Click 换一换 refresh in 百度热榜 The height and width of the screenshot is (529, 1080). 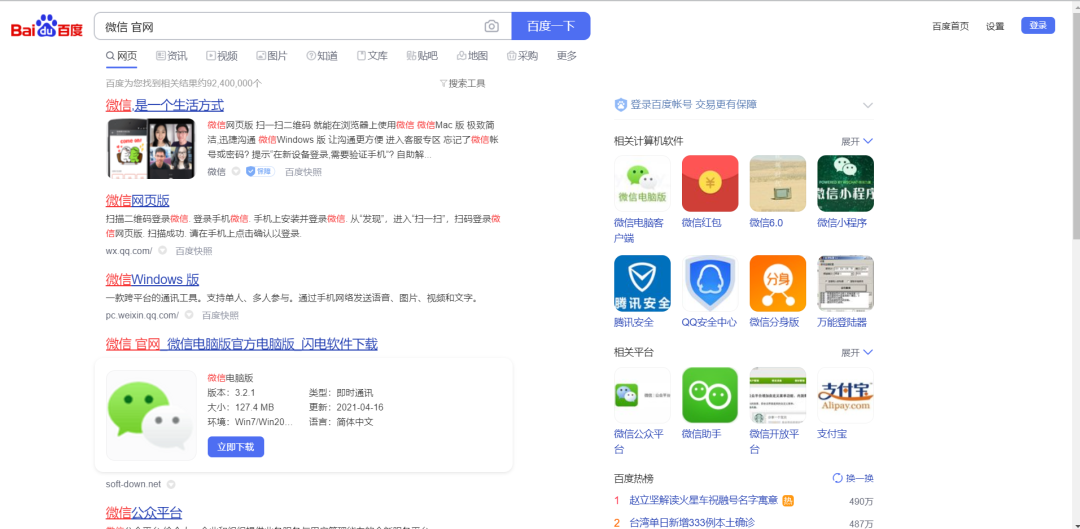click(853, 478)
